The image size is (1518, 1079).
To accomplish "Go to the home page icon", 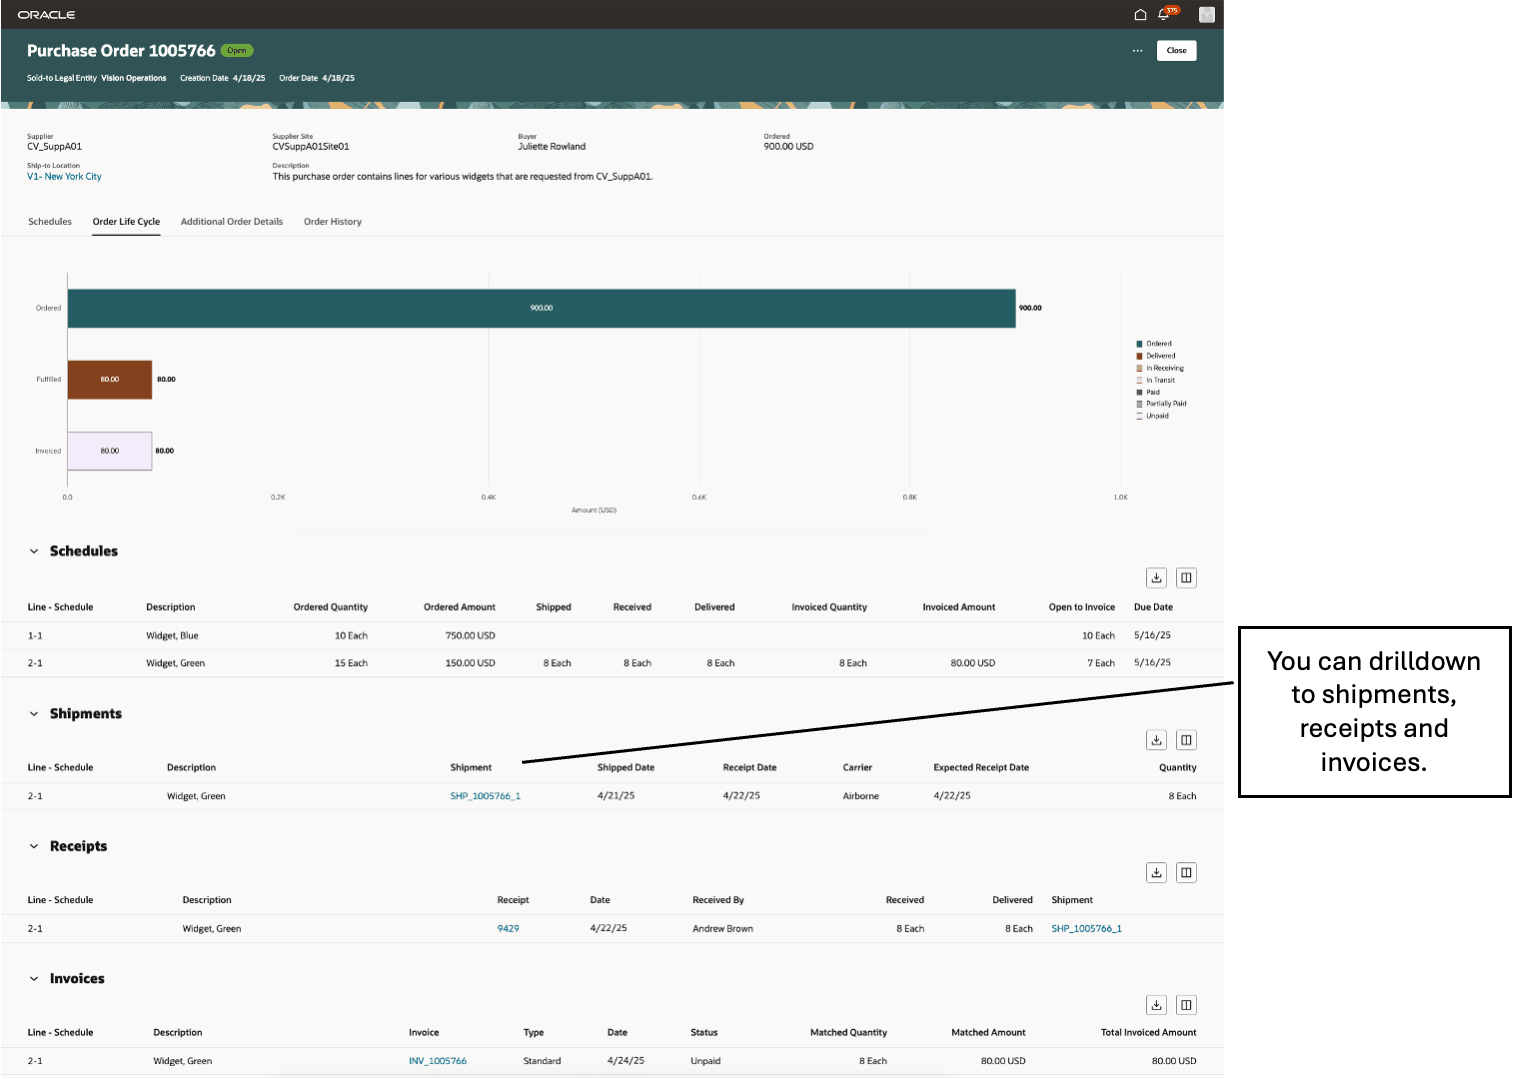I will (x=1140, y=14).
